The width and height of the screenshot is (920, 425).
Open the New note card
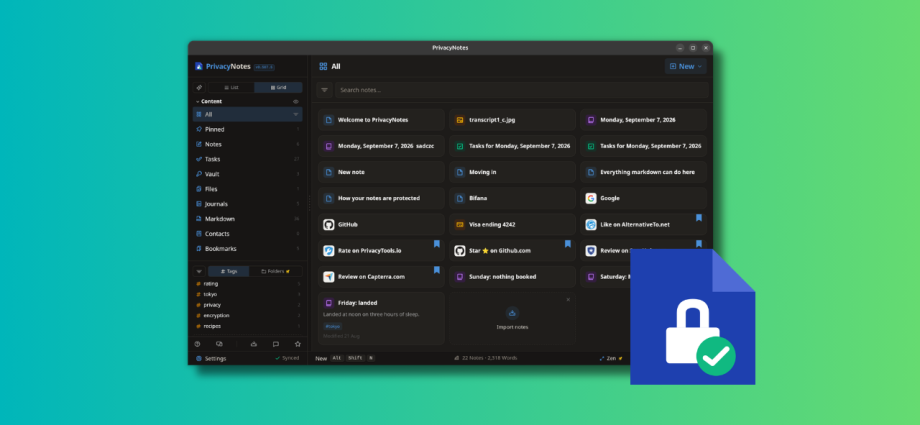[x=381, y=172]
